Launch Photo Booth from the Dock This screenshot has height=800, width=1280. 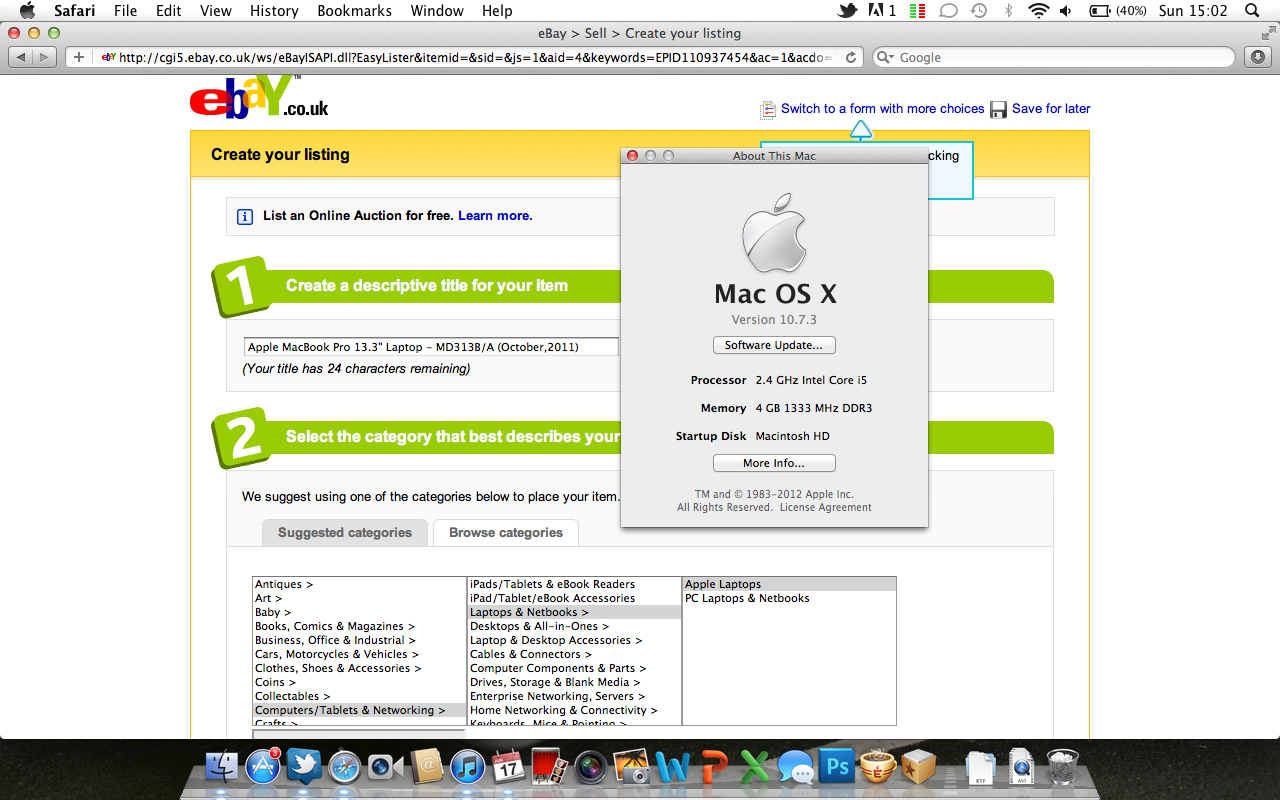coord(550,767)
